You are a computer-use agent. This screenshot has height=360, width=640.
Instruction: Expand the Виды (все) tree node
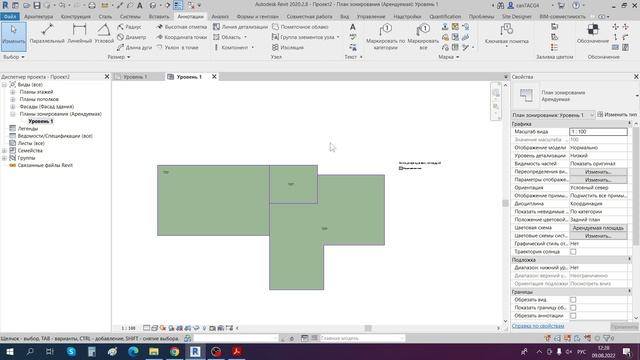pos(4,84)
